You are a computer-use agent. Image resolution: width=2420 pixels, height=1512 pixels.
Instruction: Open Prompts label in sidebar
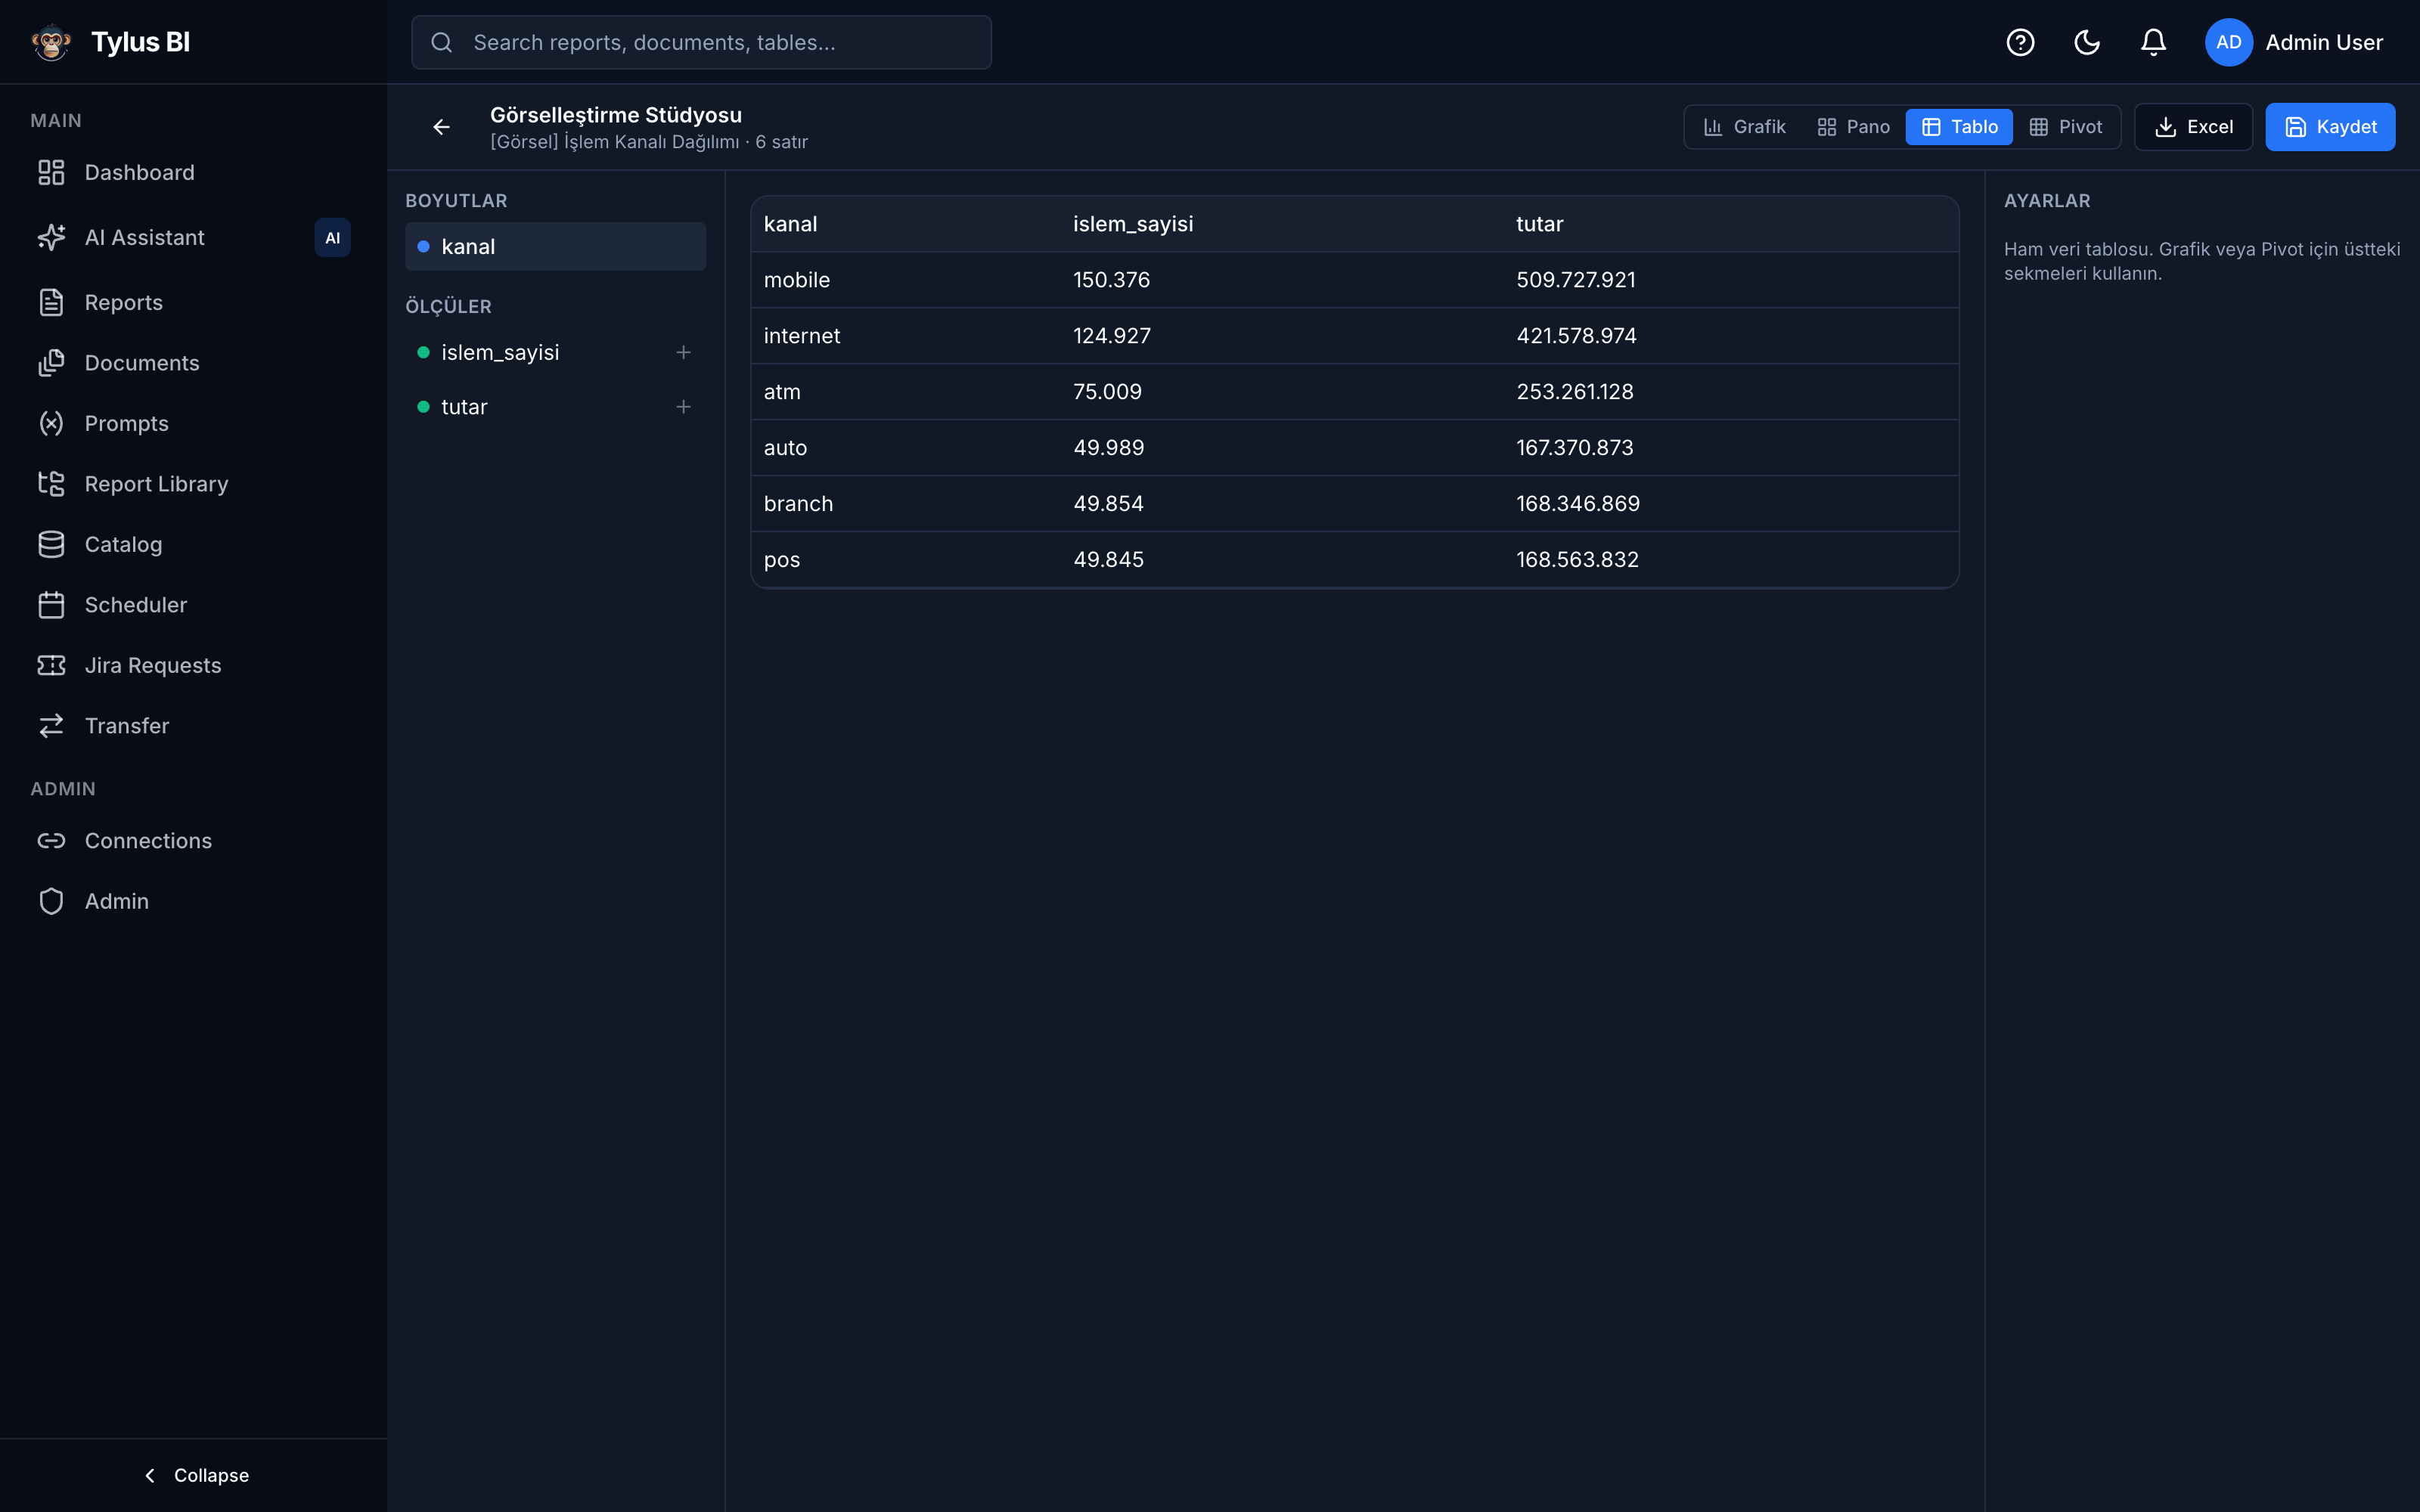pos(127,423)
